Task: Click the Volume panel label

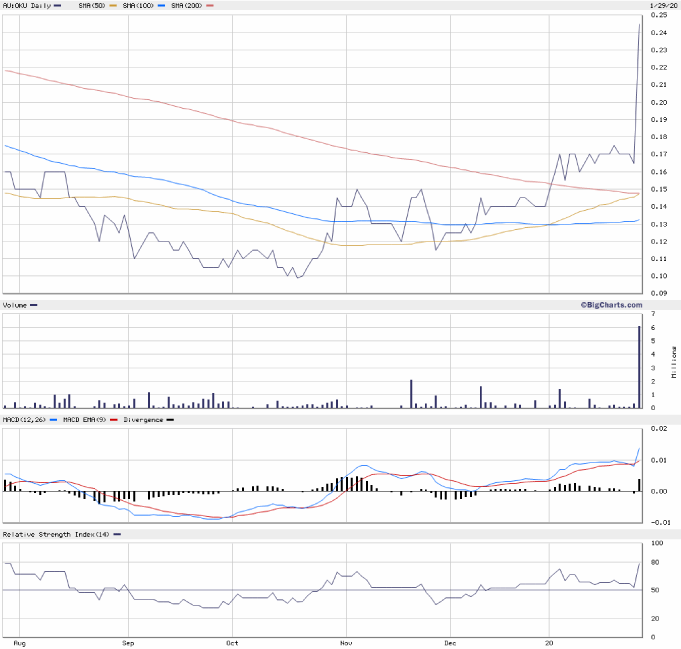Action: pyautogui.click(x=15, y=304)
